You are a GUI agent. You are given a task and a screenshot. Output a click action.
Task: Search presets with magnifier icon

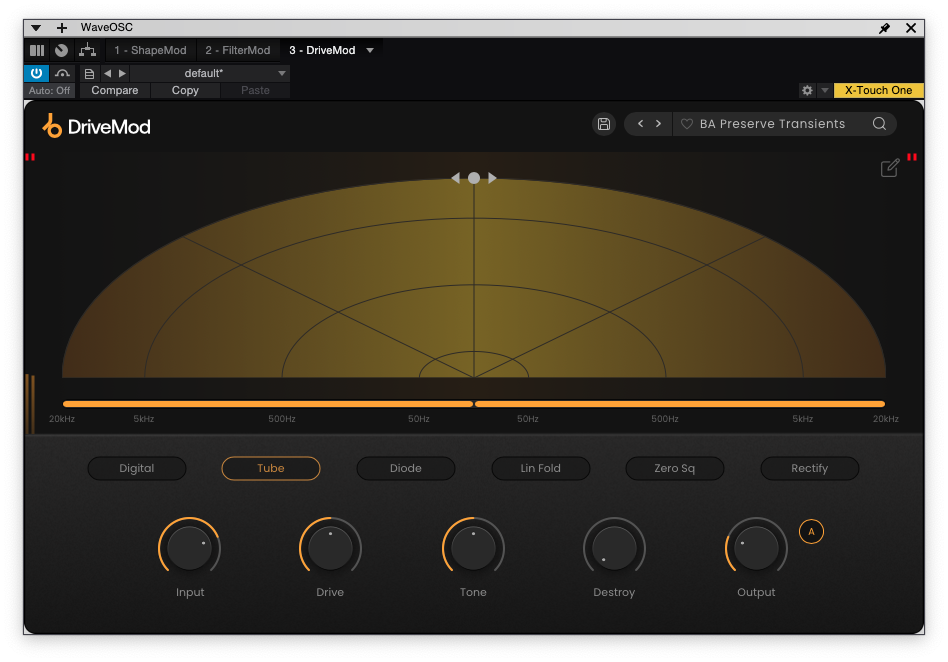(879, 124)
